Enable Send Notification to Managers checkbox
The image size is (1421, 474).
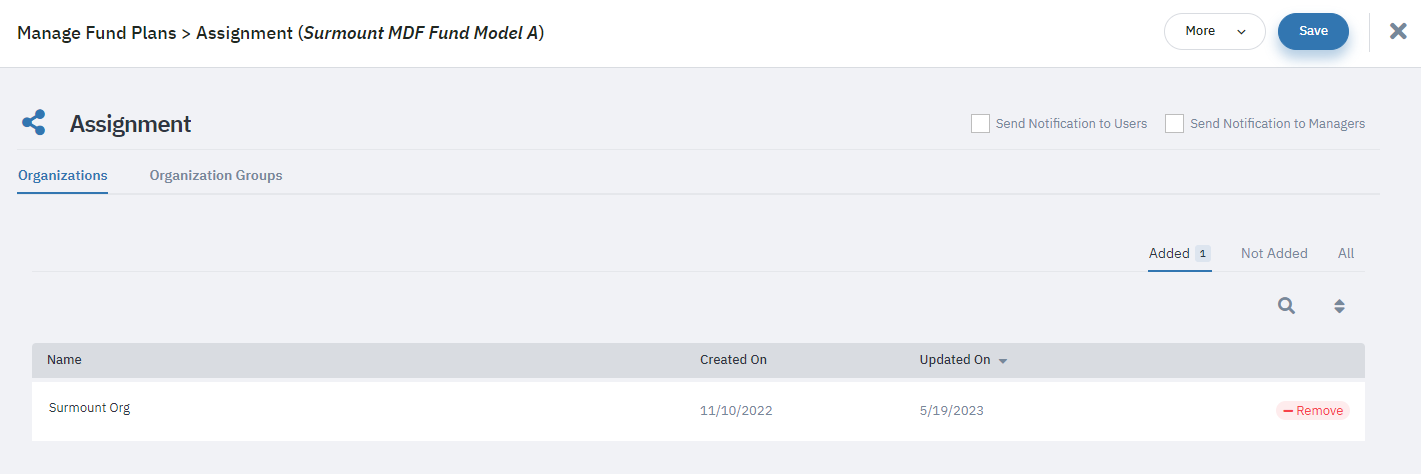[x=1174, y=123]
